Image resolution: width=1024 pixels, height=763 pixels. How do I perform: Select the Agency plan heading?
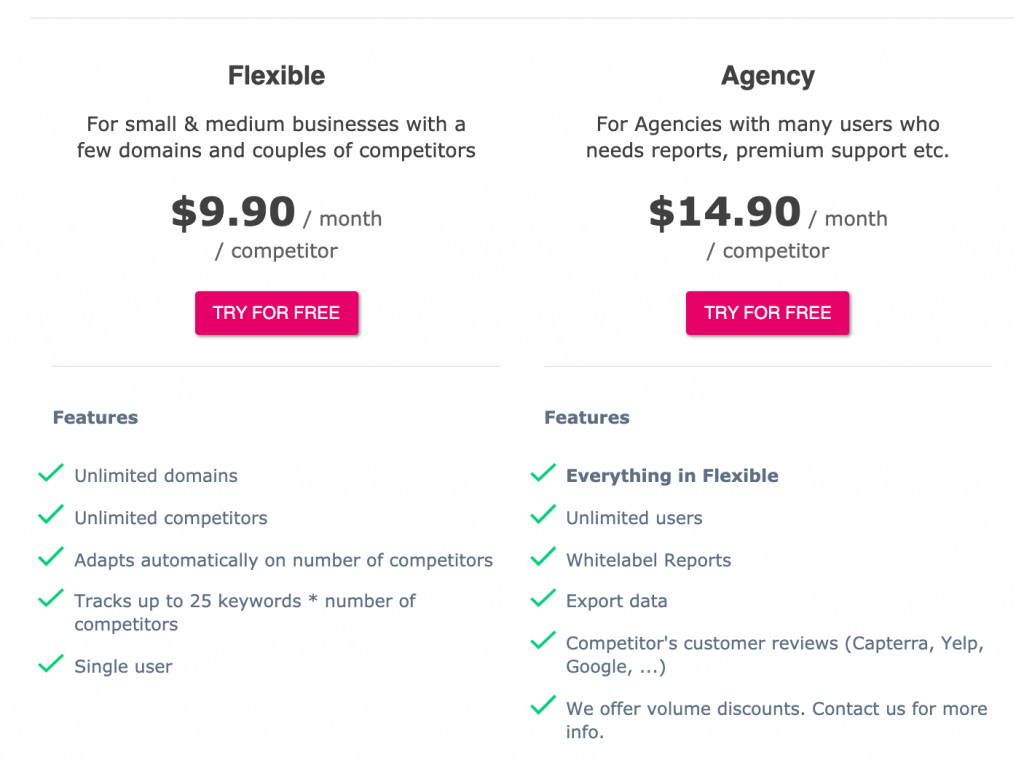point(768,77)
